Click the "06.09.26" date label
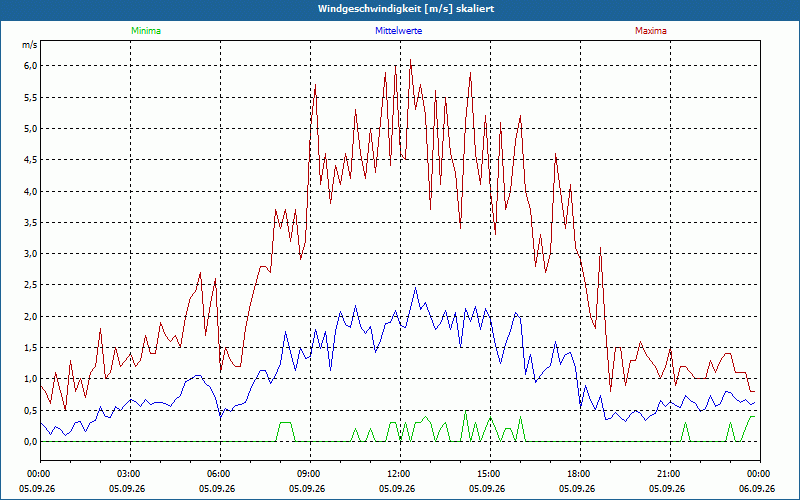800x500 pixels. pos(757,489)
